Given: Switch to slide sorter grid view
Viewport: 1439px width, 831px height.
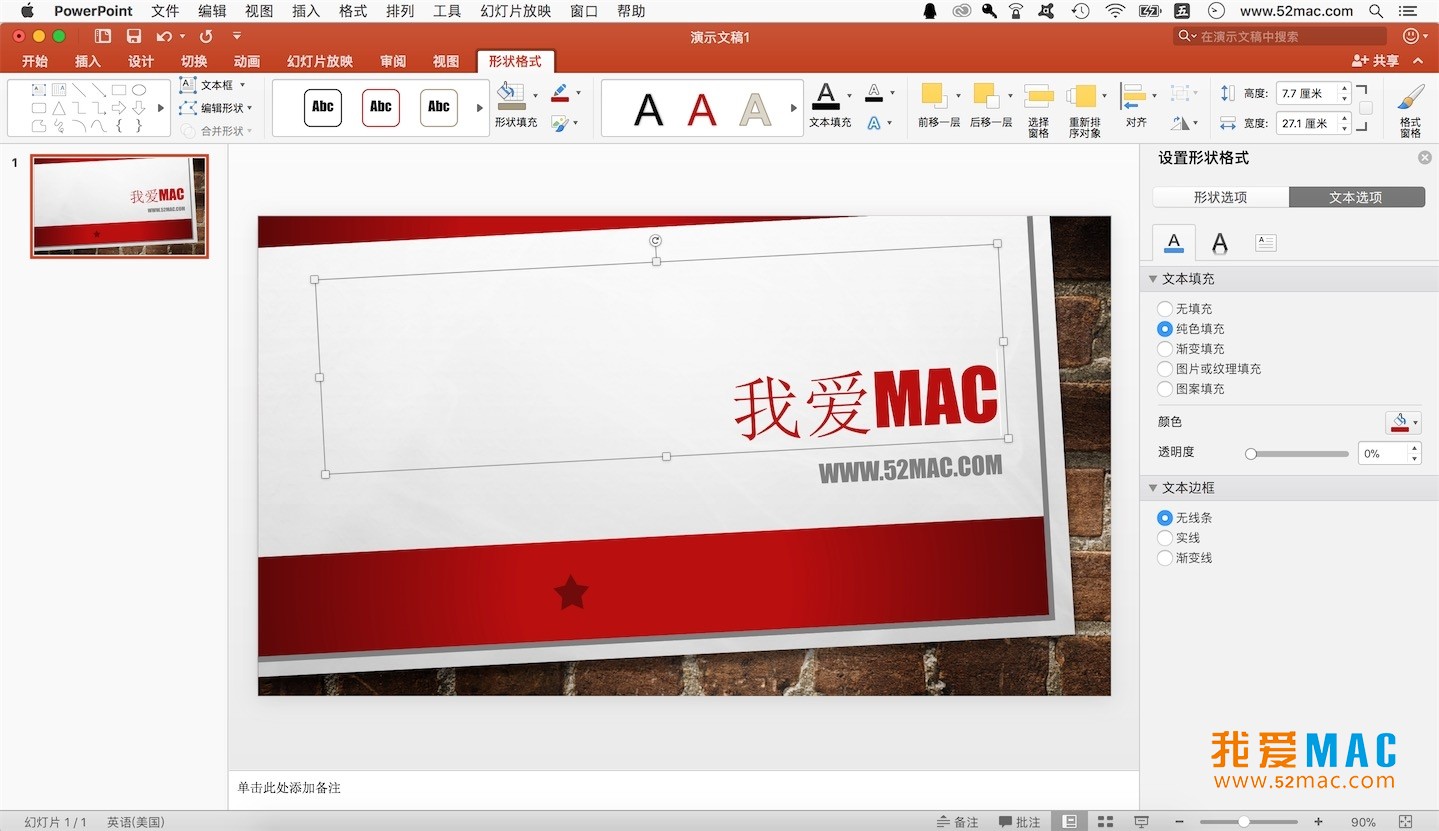Looking at the screenshot, I should [x=1105, y=822].
